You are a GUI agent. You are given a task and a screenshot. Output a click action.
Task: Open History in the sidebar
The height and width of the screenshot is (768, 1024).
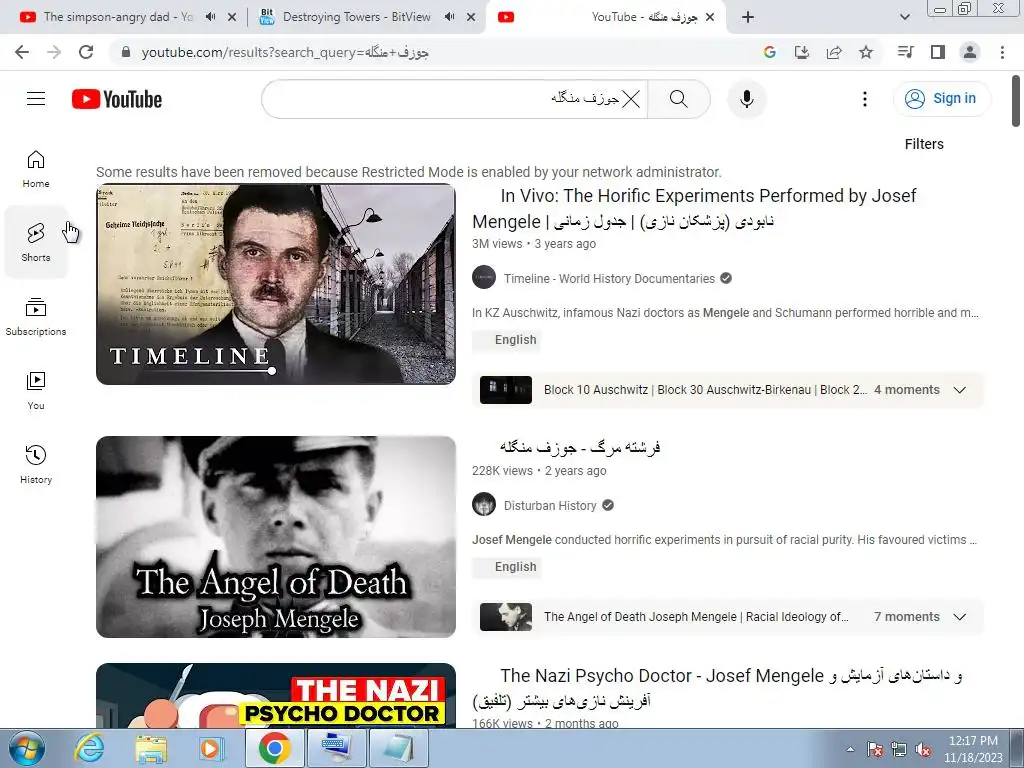coord(36,464)
